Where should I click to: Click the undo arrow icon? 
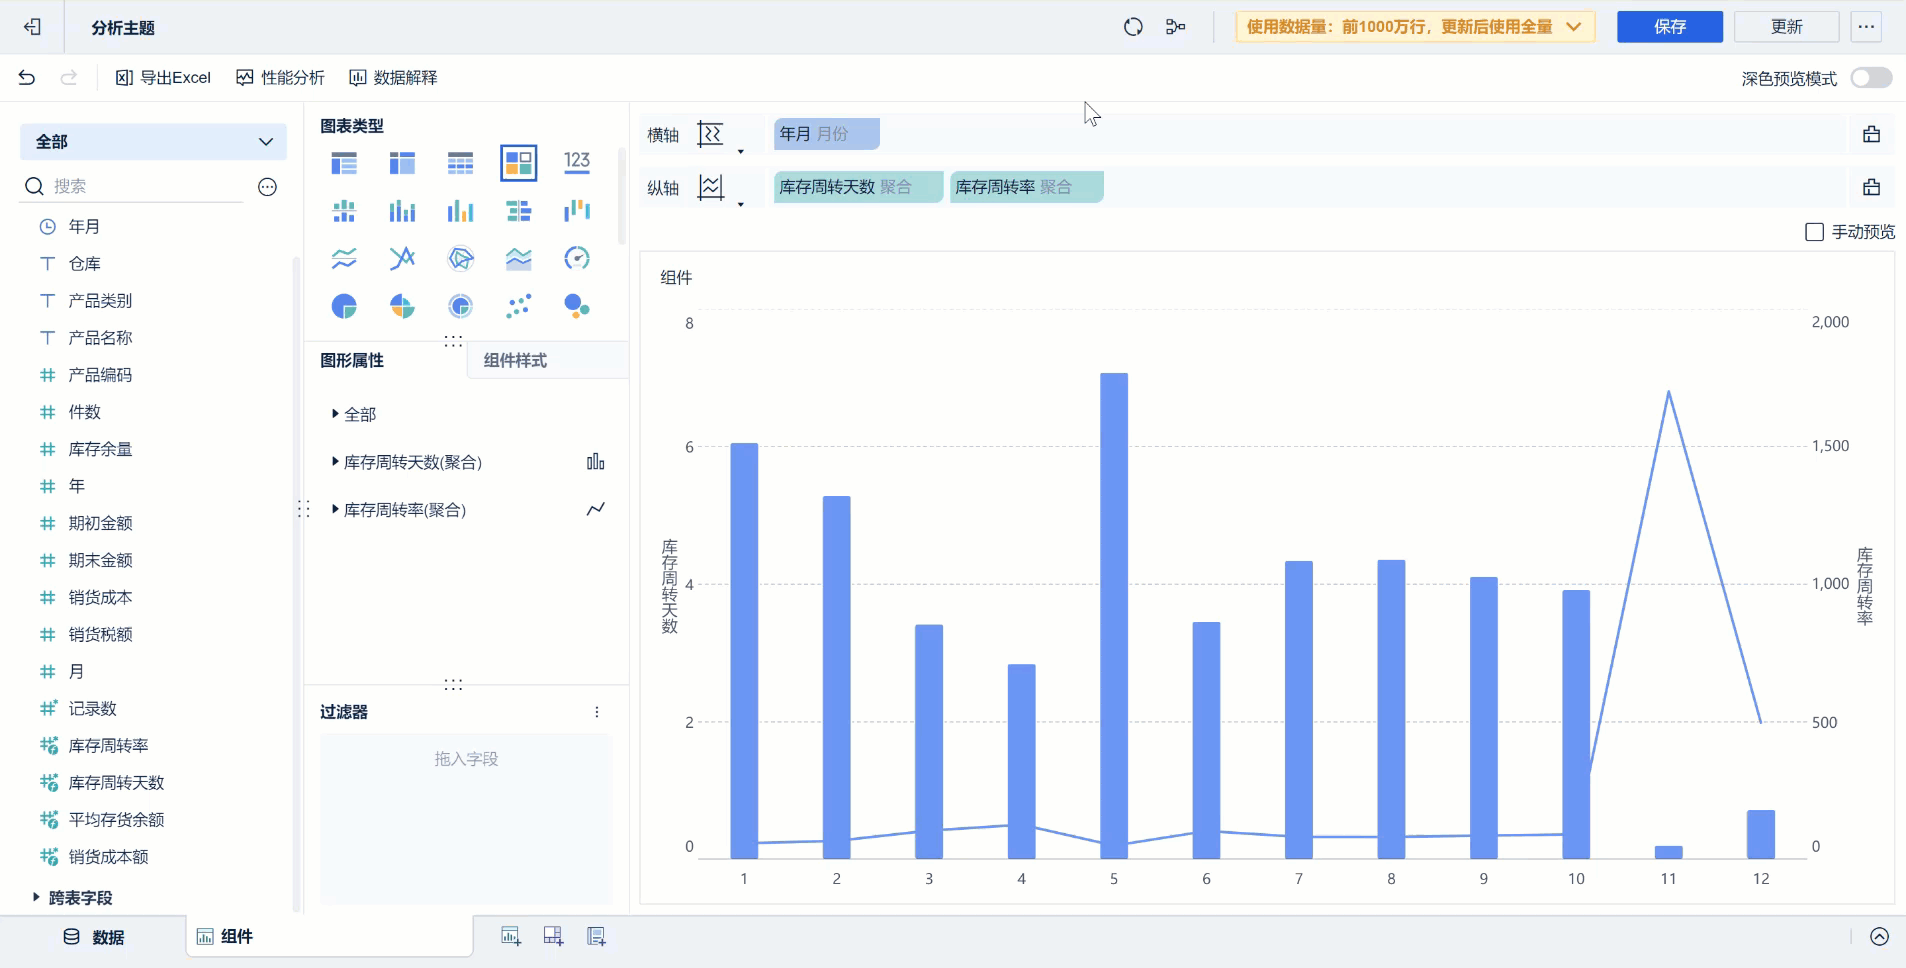click(27, 78)
